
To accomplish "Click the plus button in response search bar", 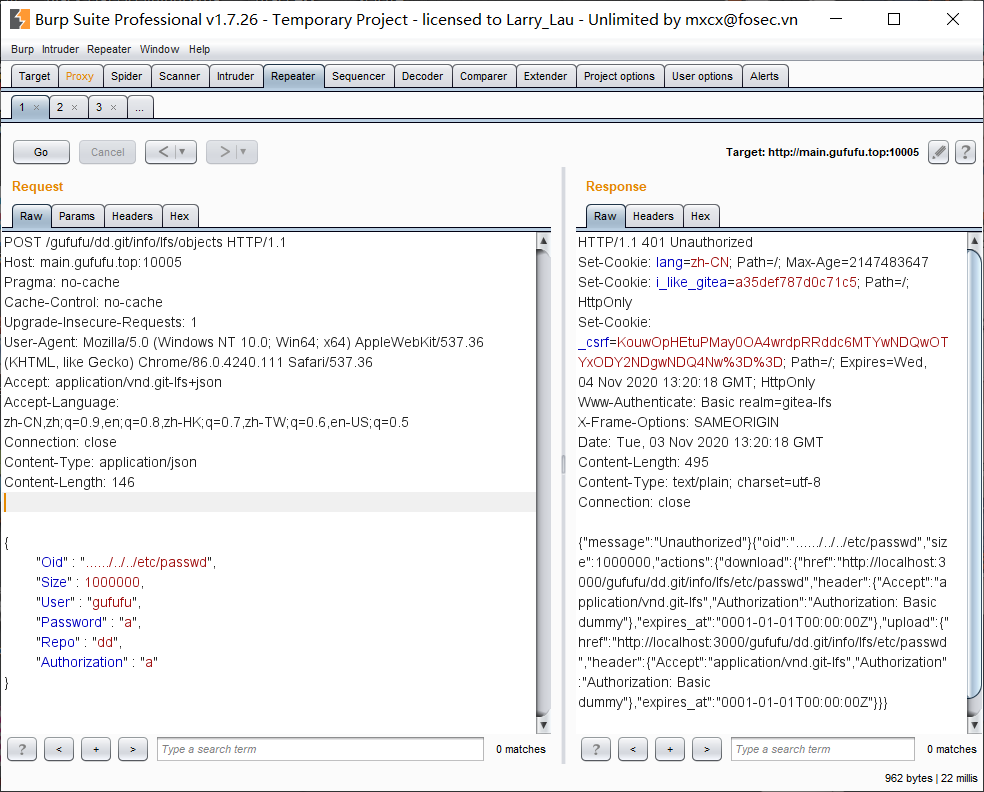I will pos(670,749).
